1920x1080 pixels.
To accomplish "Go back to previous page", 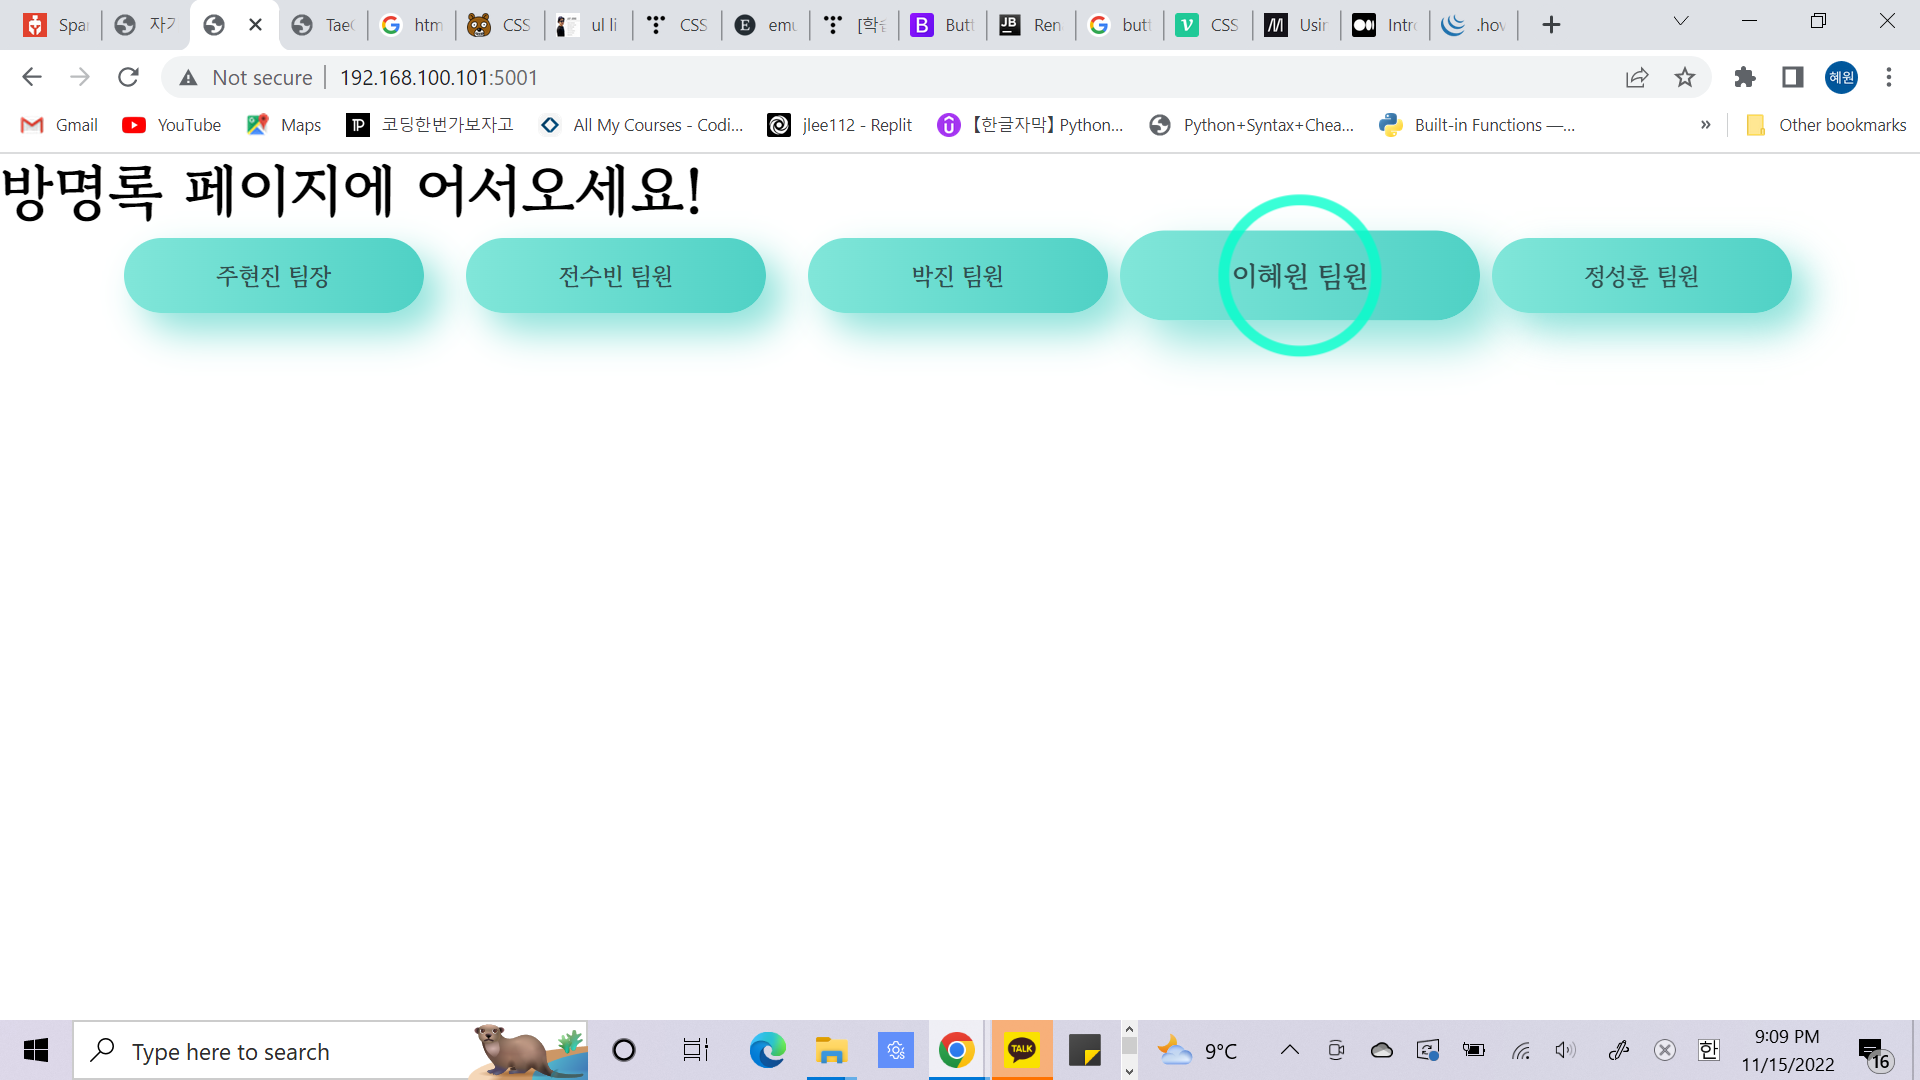I will 32,77.
